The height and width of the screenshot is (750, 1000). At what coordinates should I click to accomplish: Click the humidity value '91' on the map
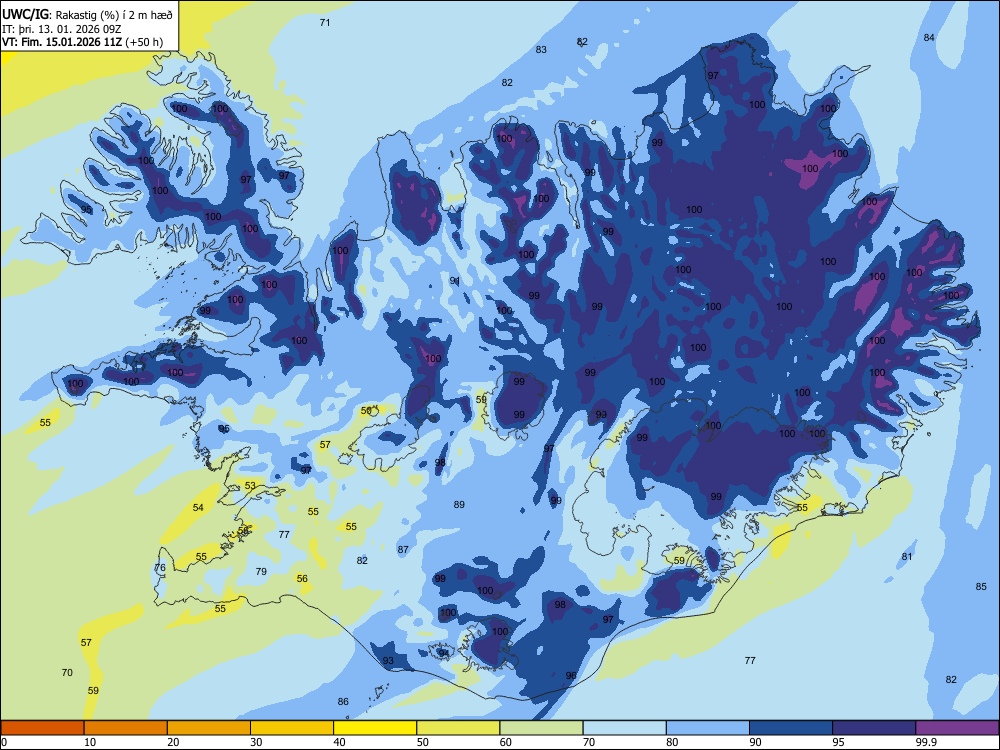tap(455, 280)
